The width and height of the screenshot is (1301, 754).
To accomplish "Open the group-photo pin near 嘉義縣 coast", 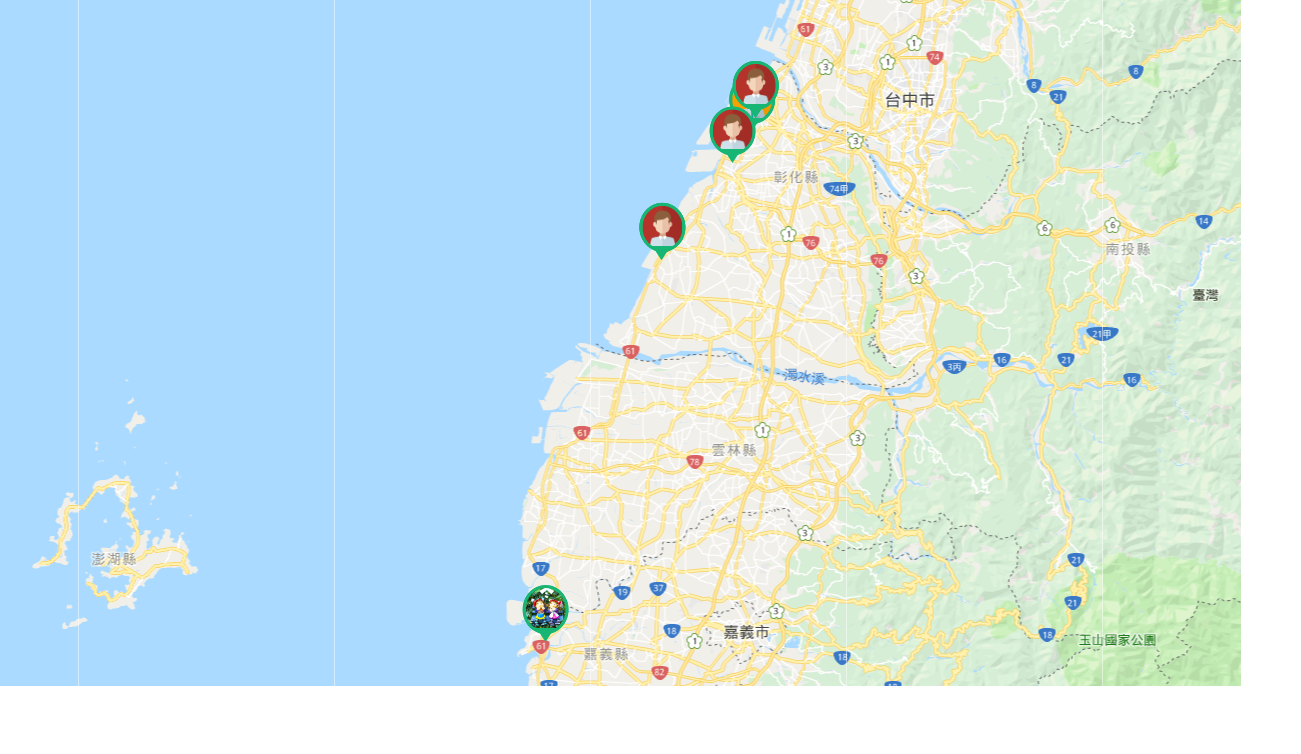I will (x=545, y=611).
